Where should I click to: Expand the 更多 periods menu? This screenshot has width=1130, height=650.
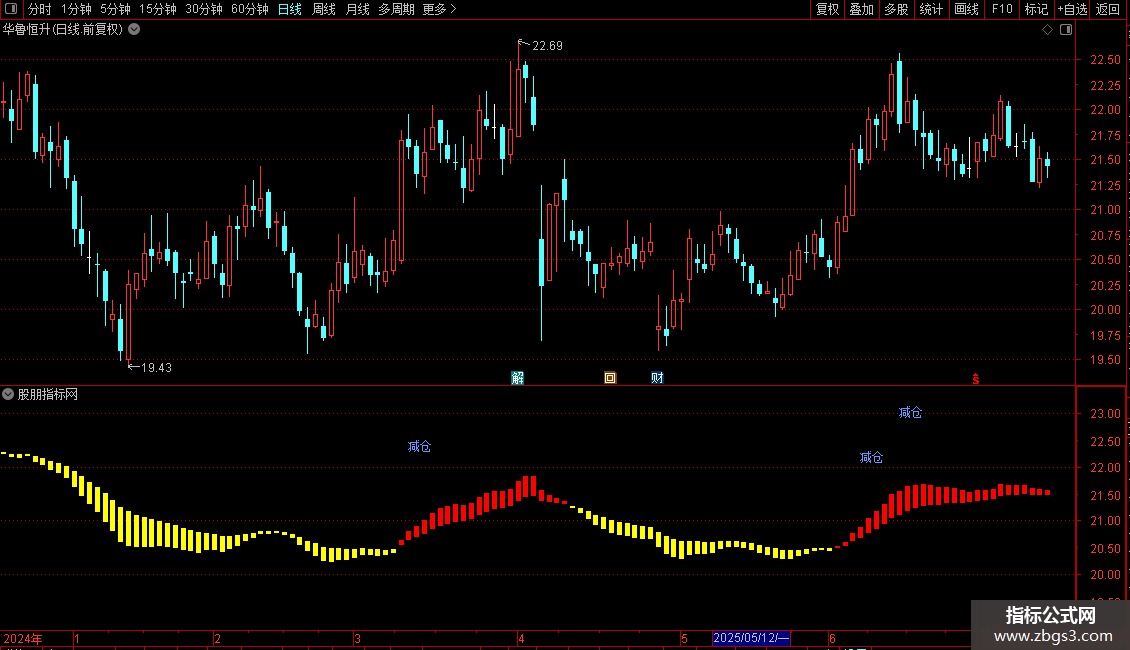439,9
